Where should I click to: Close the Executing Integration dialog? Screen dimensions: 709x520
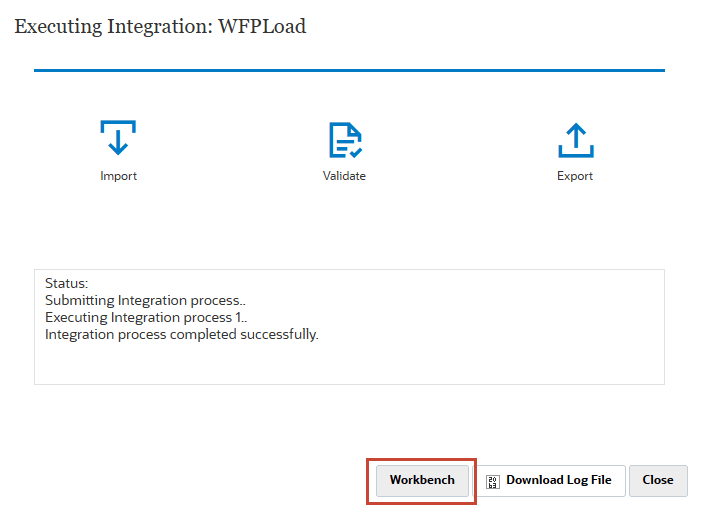tap(658, 480)
